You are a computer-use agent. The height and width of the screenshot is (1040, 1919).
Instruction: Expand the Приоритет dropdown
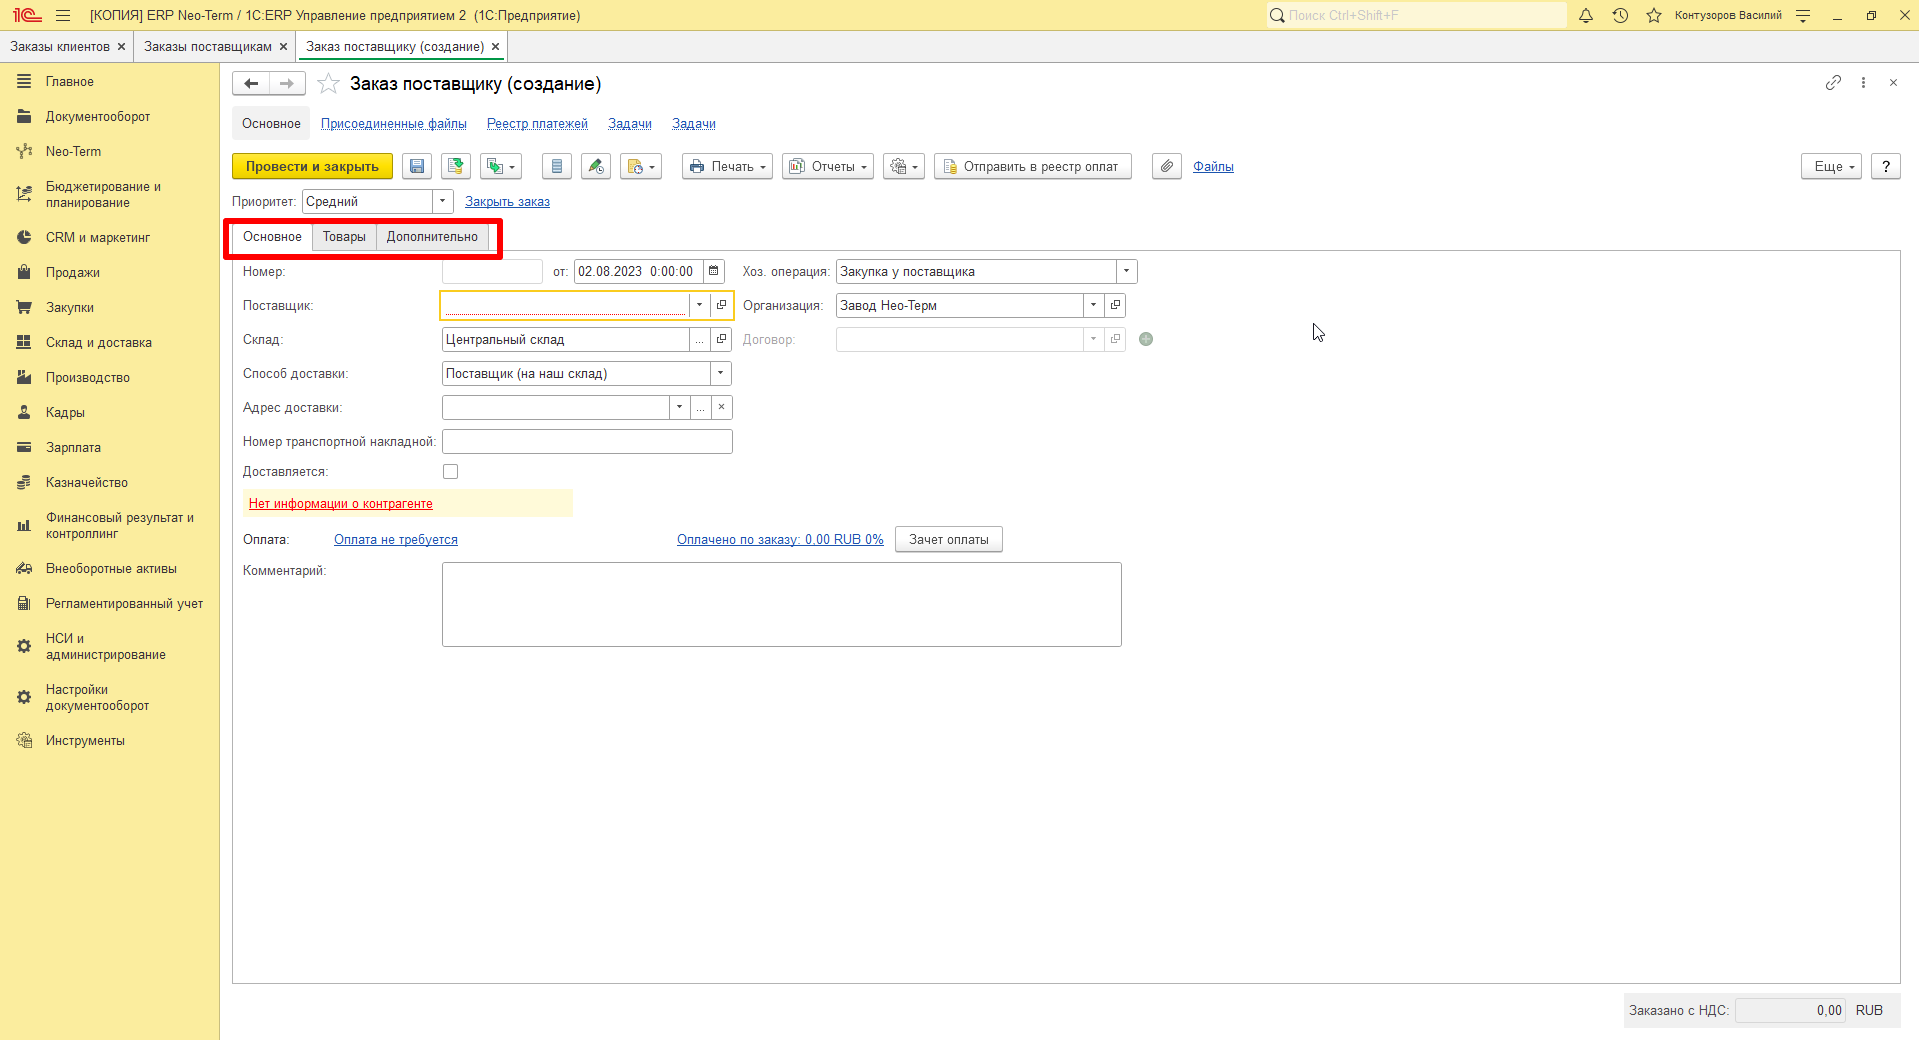(442, 202)
